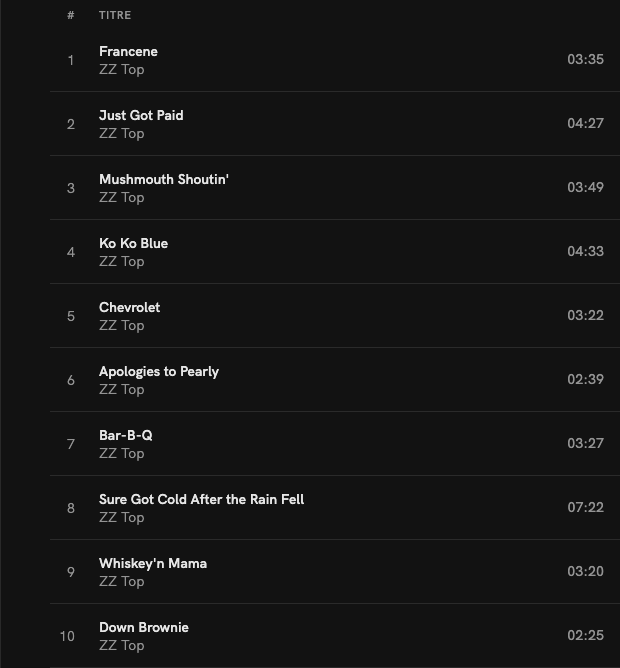Select the Chevrolet song title
The image size is (620, 668).
pos(129,307)
